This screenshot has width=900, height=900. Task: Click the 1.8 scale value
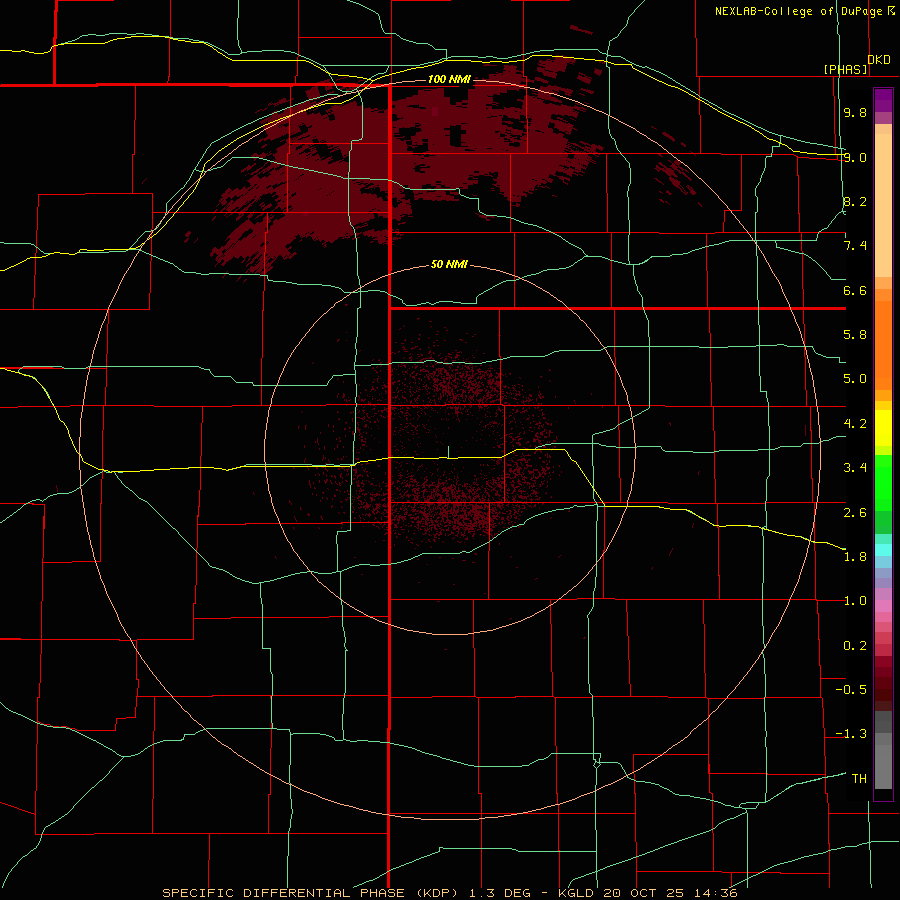(855, 557)
